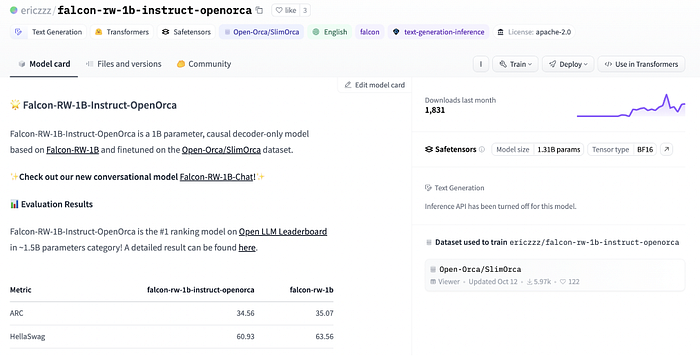The height and width of the screenshot is (362, 700).
Task: Open the ericzzz user profile link
Action: [x=36, y=10]
